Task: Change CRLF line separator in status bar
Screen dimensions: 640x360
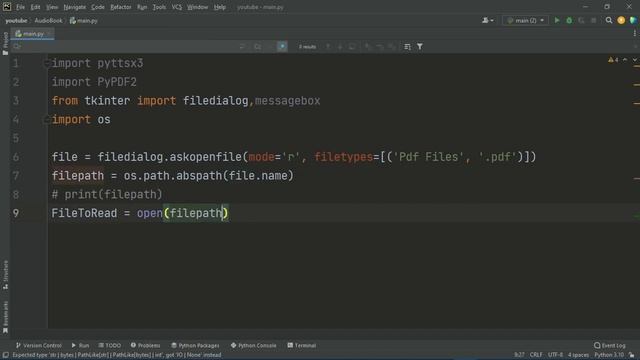Action: tap(536, 355)
